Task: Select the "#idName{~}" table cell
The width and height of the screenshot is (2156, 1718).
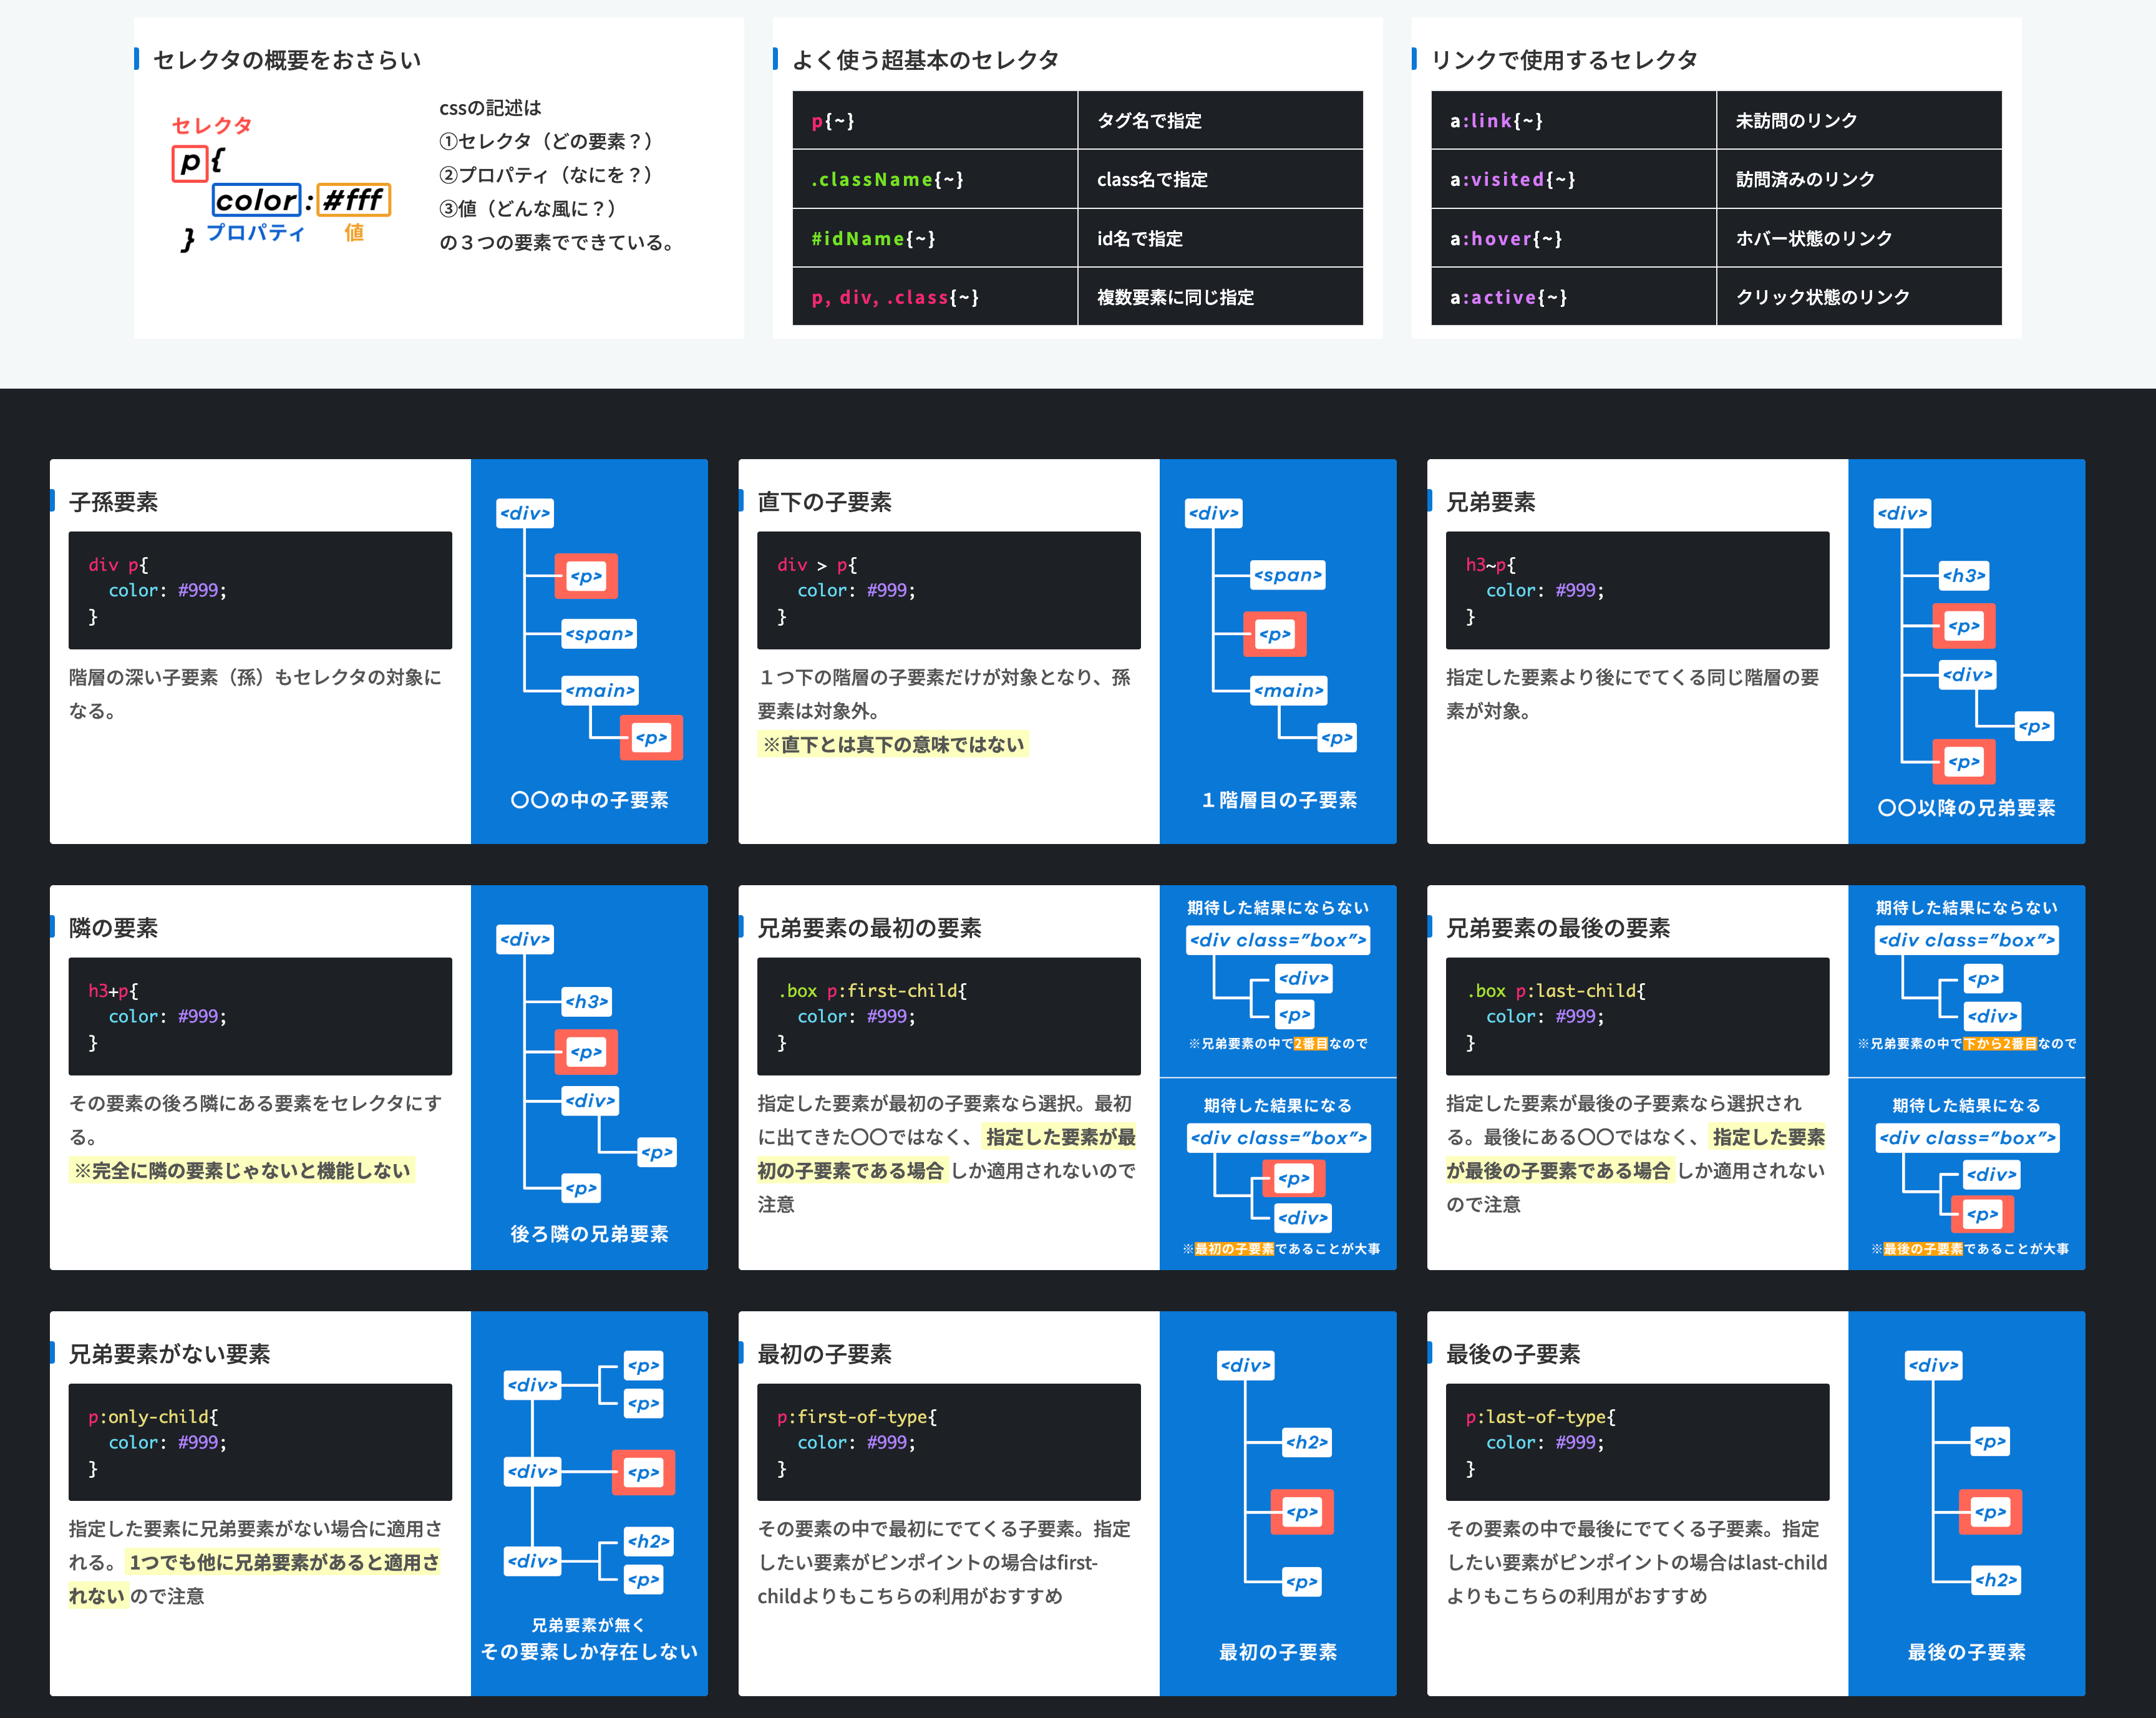Action: 935,238
